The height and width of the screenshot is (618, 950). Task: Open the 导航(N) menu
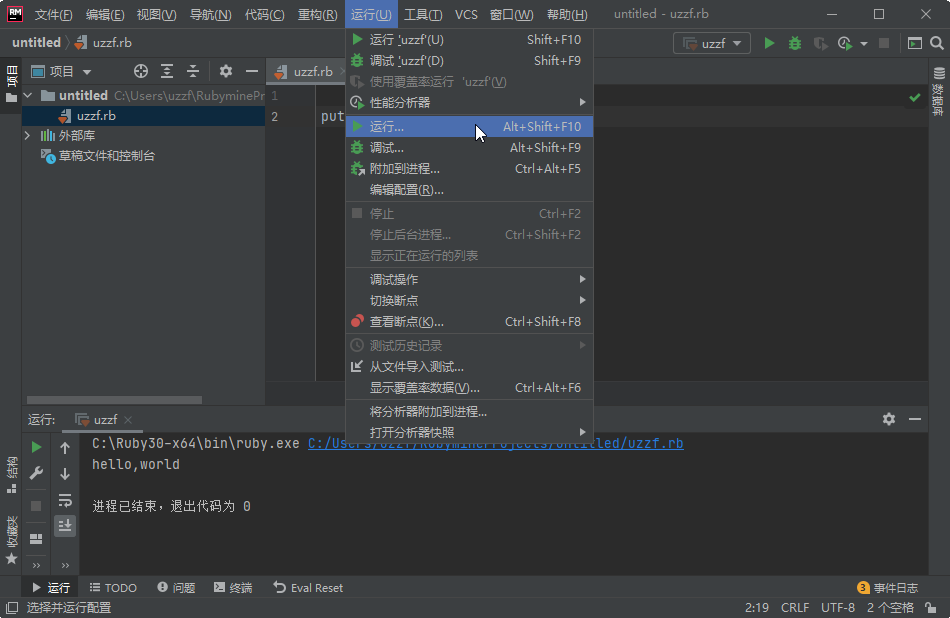[x=210, y=14]
